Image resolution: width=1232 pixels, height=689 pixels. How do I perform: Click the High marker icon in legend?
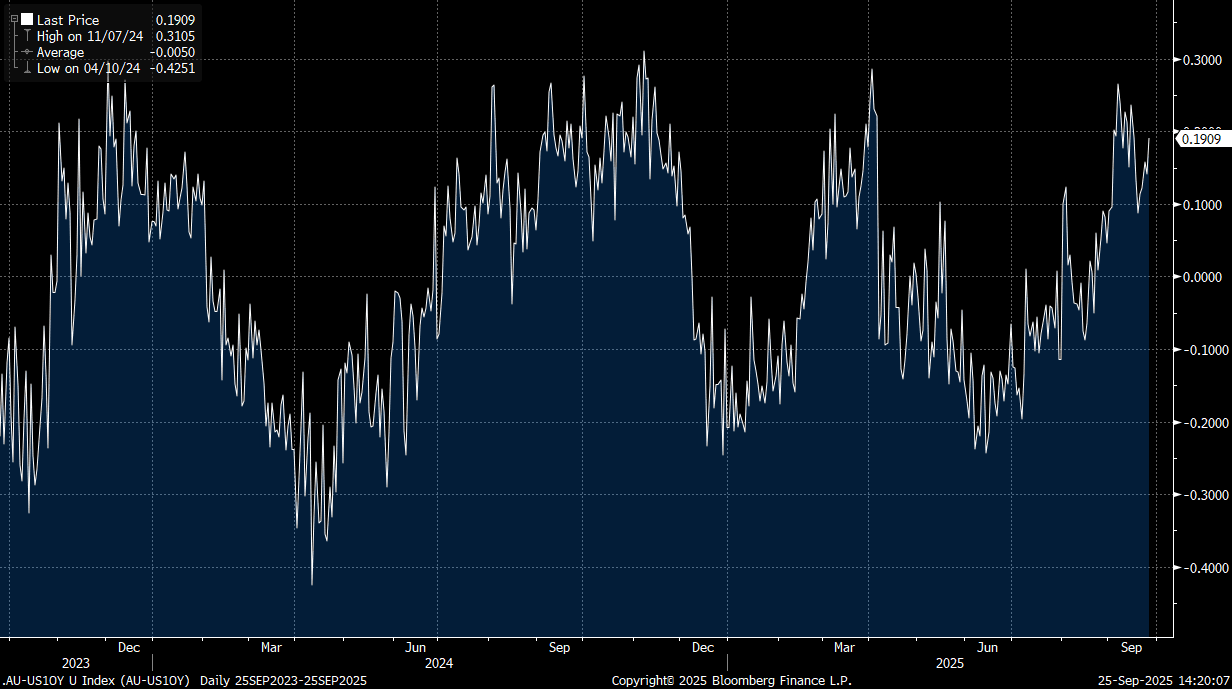pos(27,36)
